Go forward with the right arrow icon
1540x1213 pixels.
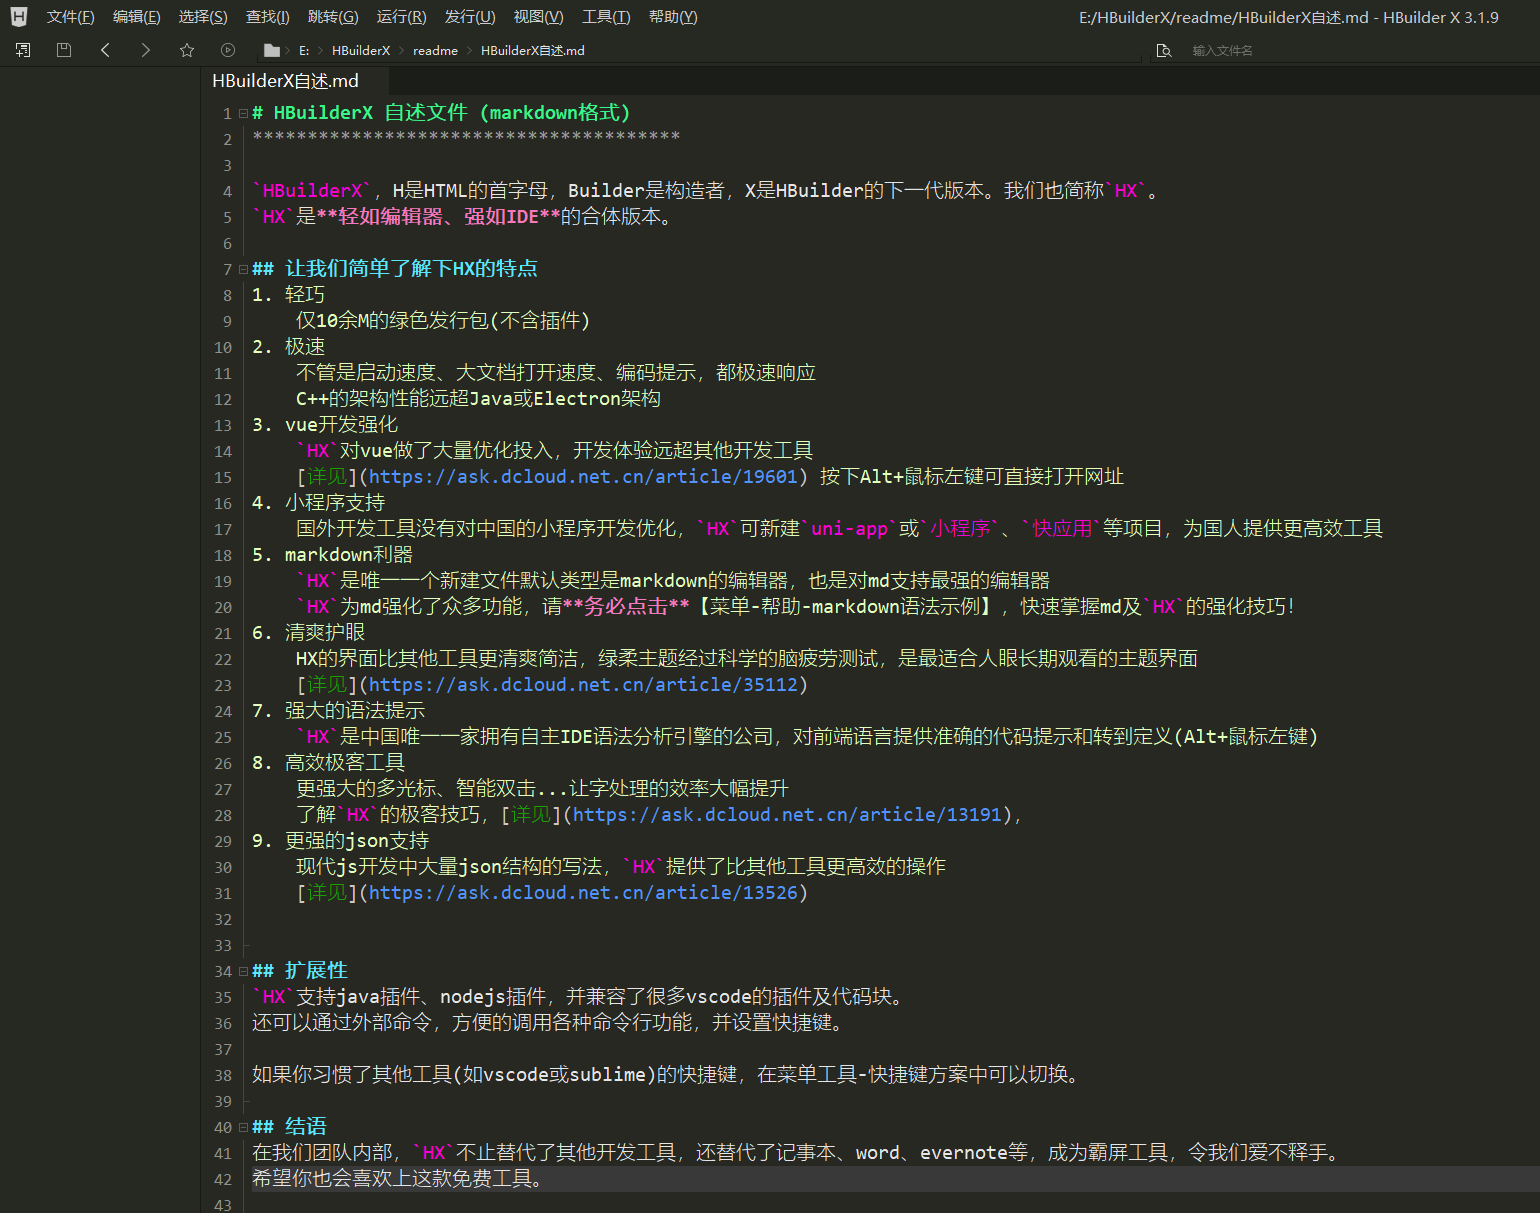tap(146, 50)
